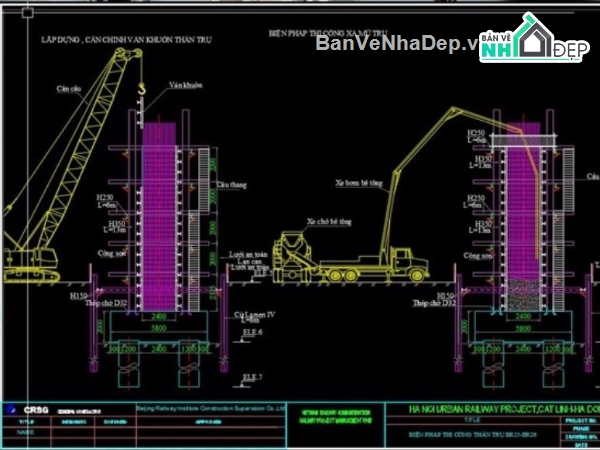Viewport: 600px width, 450px height.
Task: Select the 'ELE.7' elevation marker text
Action: click(253, 377)
